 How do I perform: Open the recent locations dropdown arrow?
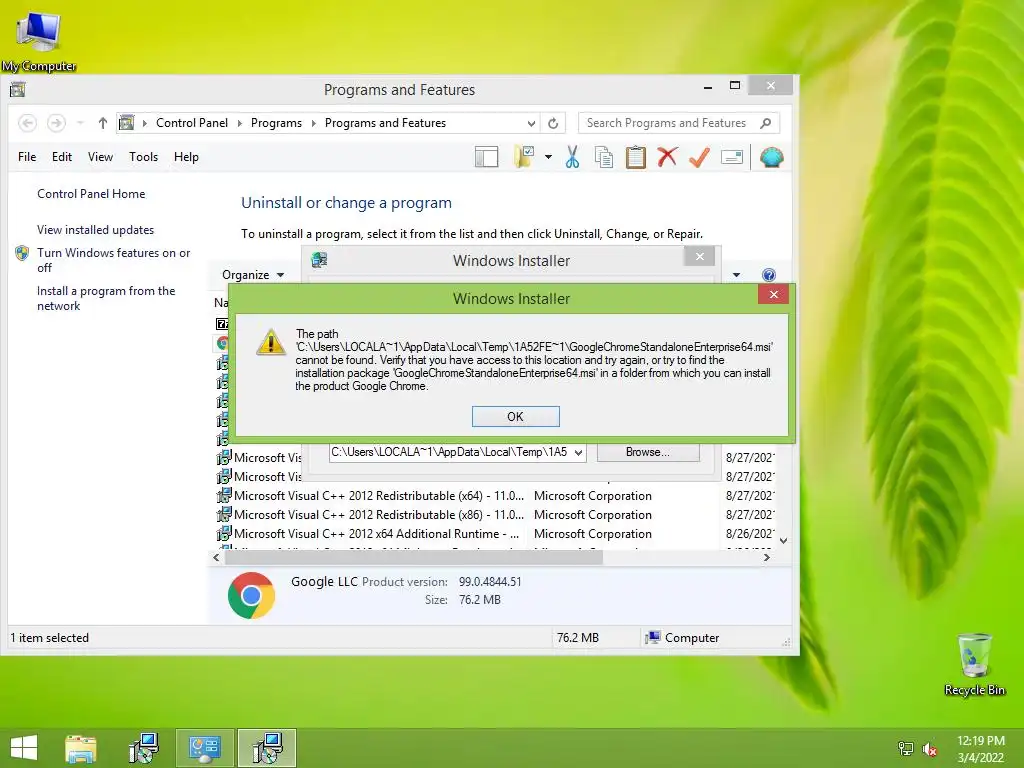point(80,123)
